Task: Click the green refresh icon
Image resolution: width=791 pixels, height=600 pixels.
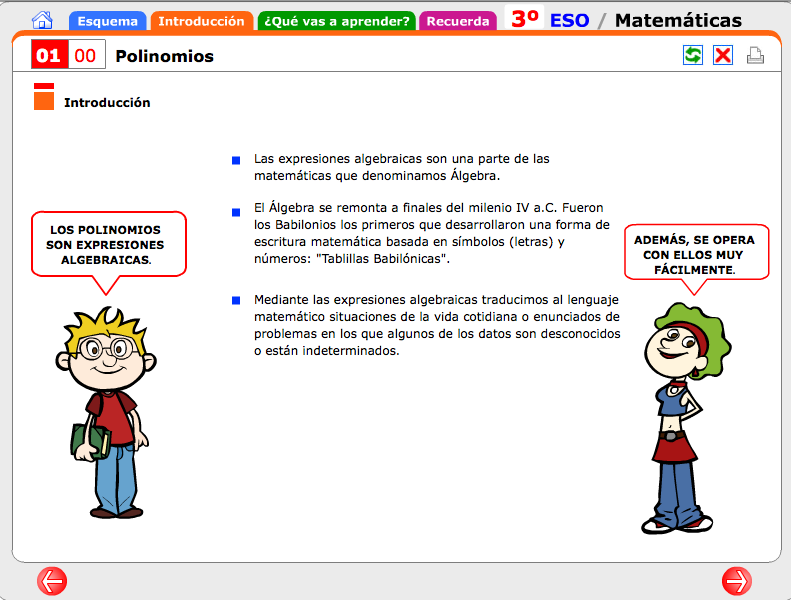Action: point(693,55)
